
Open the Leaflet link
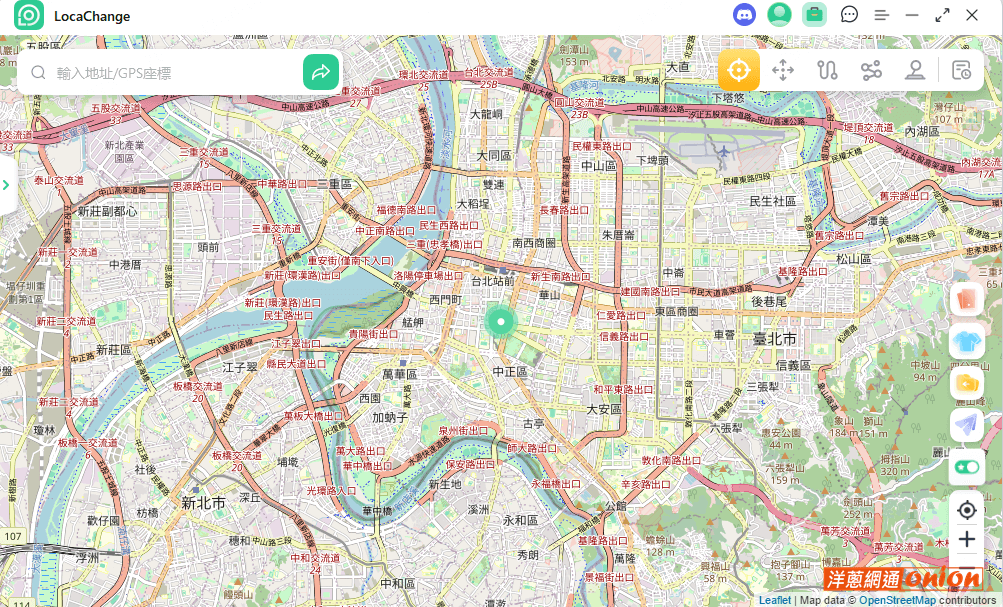(x=775, y=600)
